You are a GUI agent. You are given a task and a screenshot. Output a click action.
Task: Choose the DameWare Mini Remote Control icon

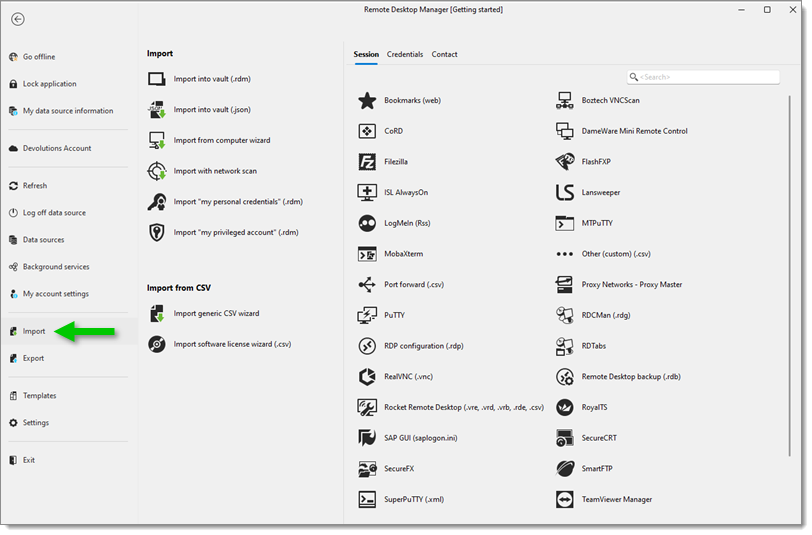[x=564, y=131]
